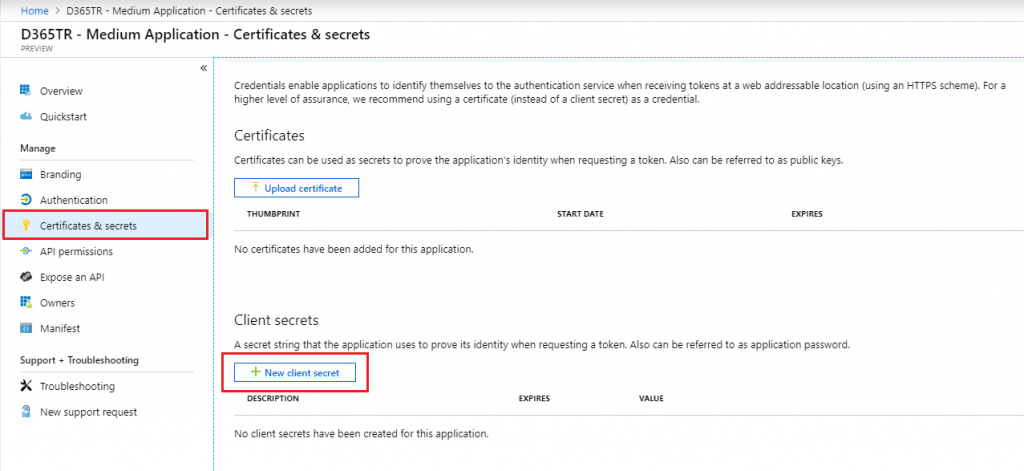This screenshot has height=471, width=1024.
Task: Click the page title D365TR - Medium Application
Action: click(196, 34)
